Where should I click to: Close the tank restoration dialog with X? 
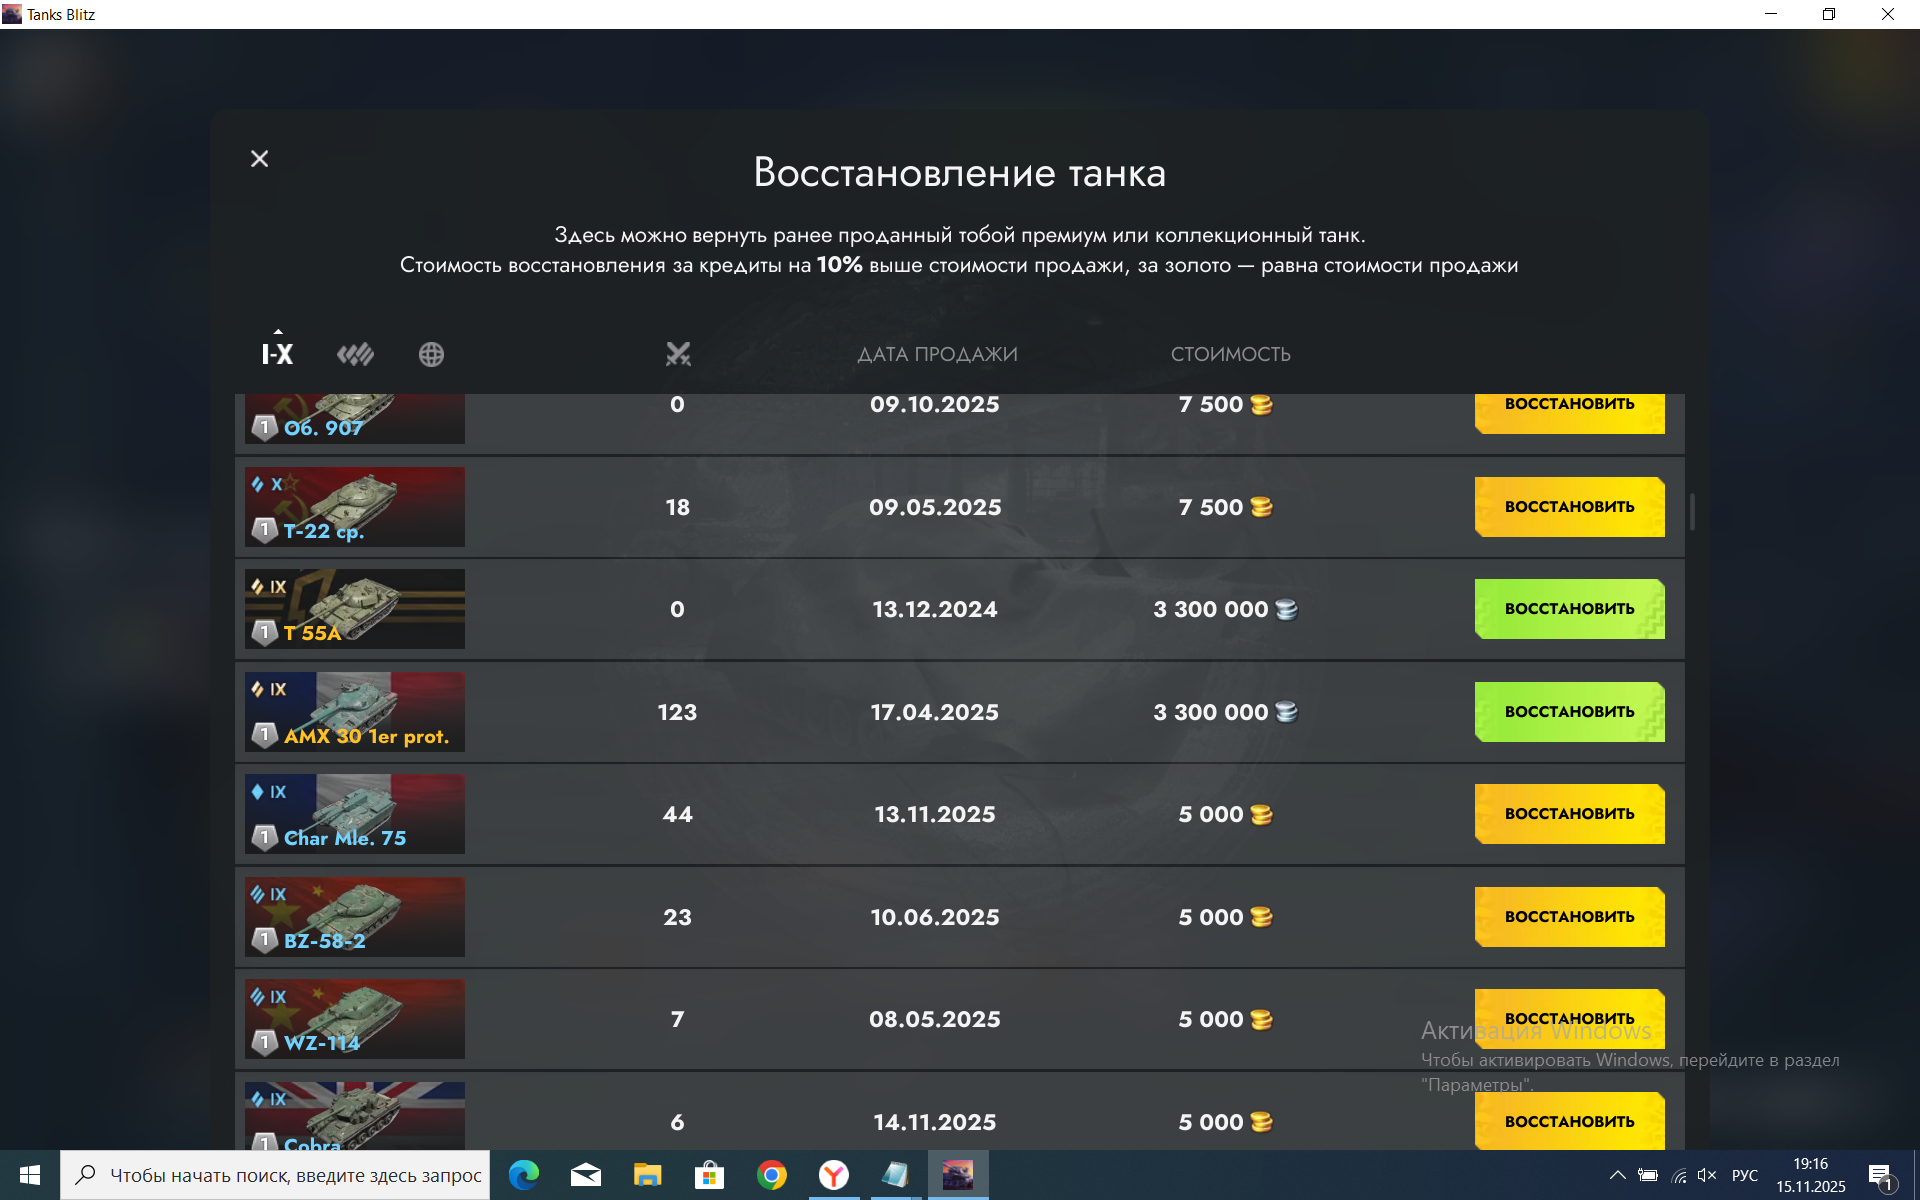pyautogui.click(x=259, y=159)
